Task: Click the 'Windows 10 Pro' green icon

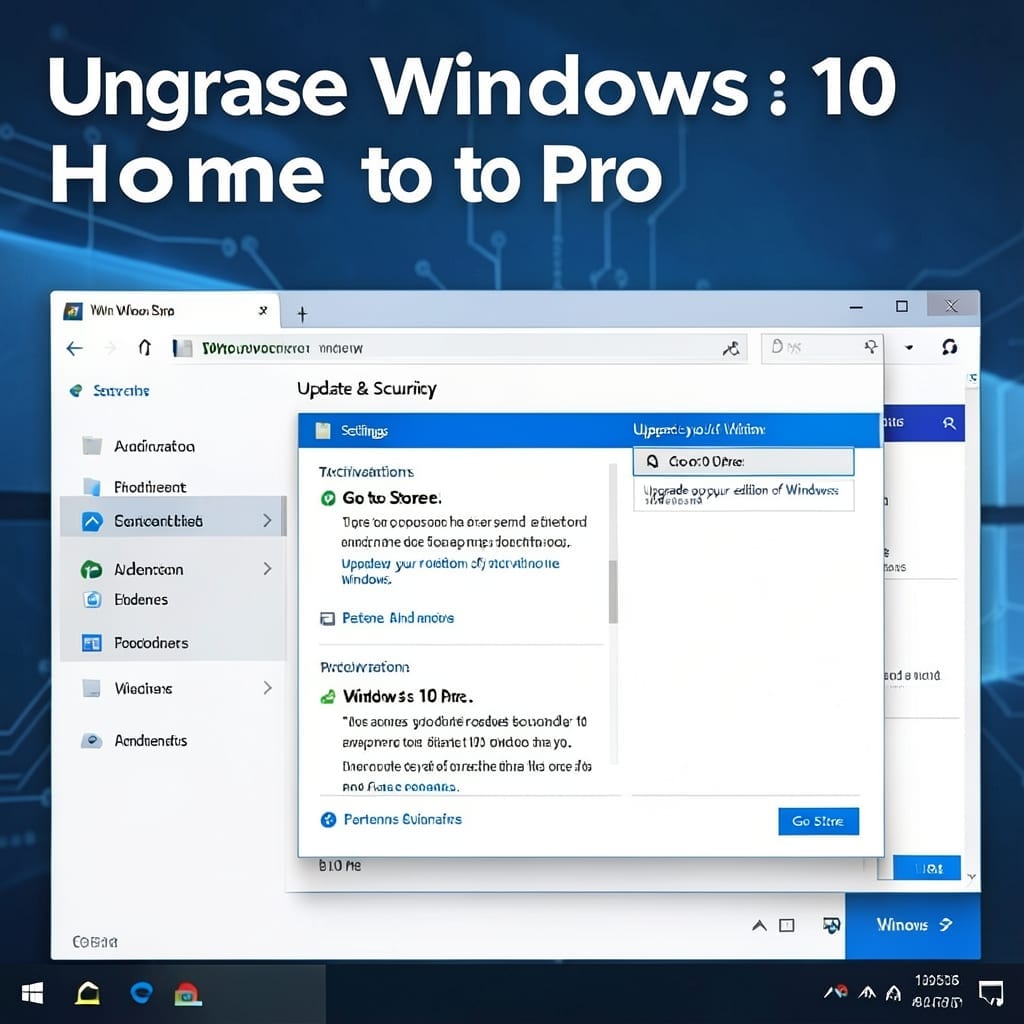Action: click(328, 697)
